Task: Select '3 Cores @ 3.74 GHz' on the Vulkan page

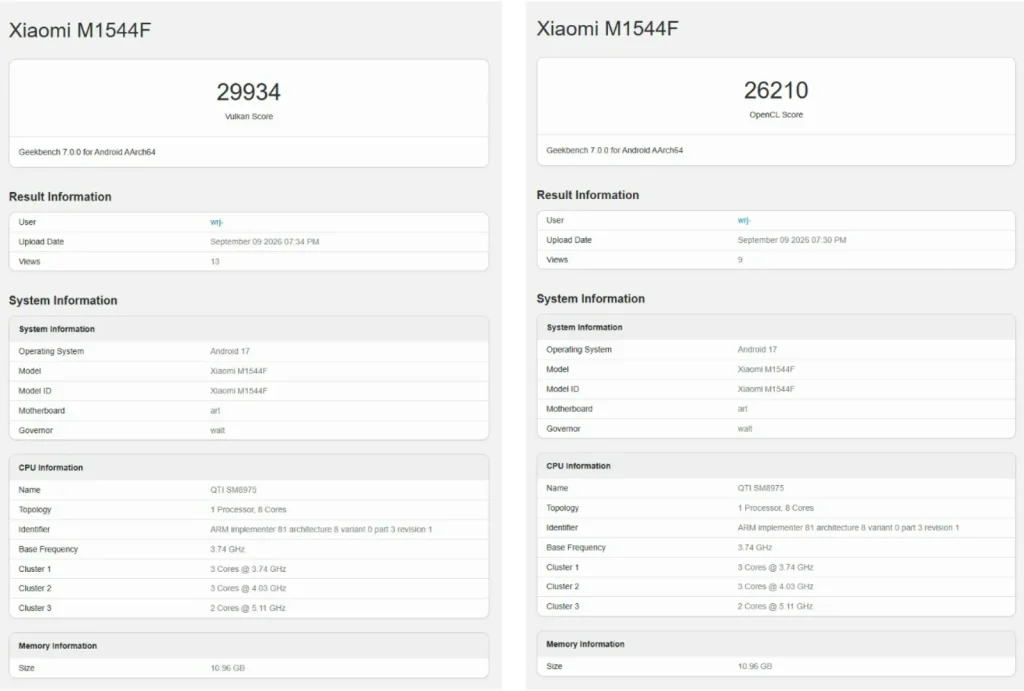Action: [248, 569]
